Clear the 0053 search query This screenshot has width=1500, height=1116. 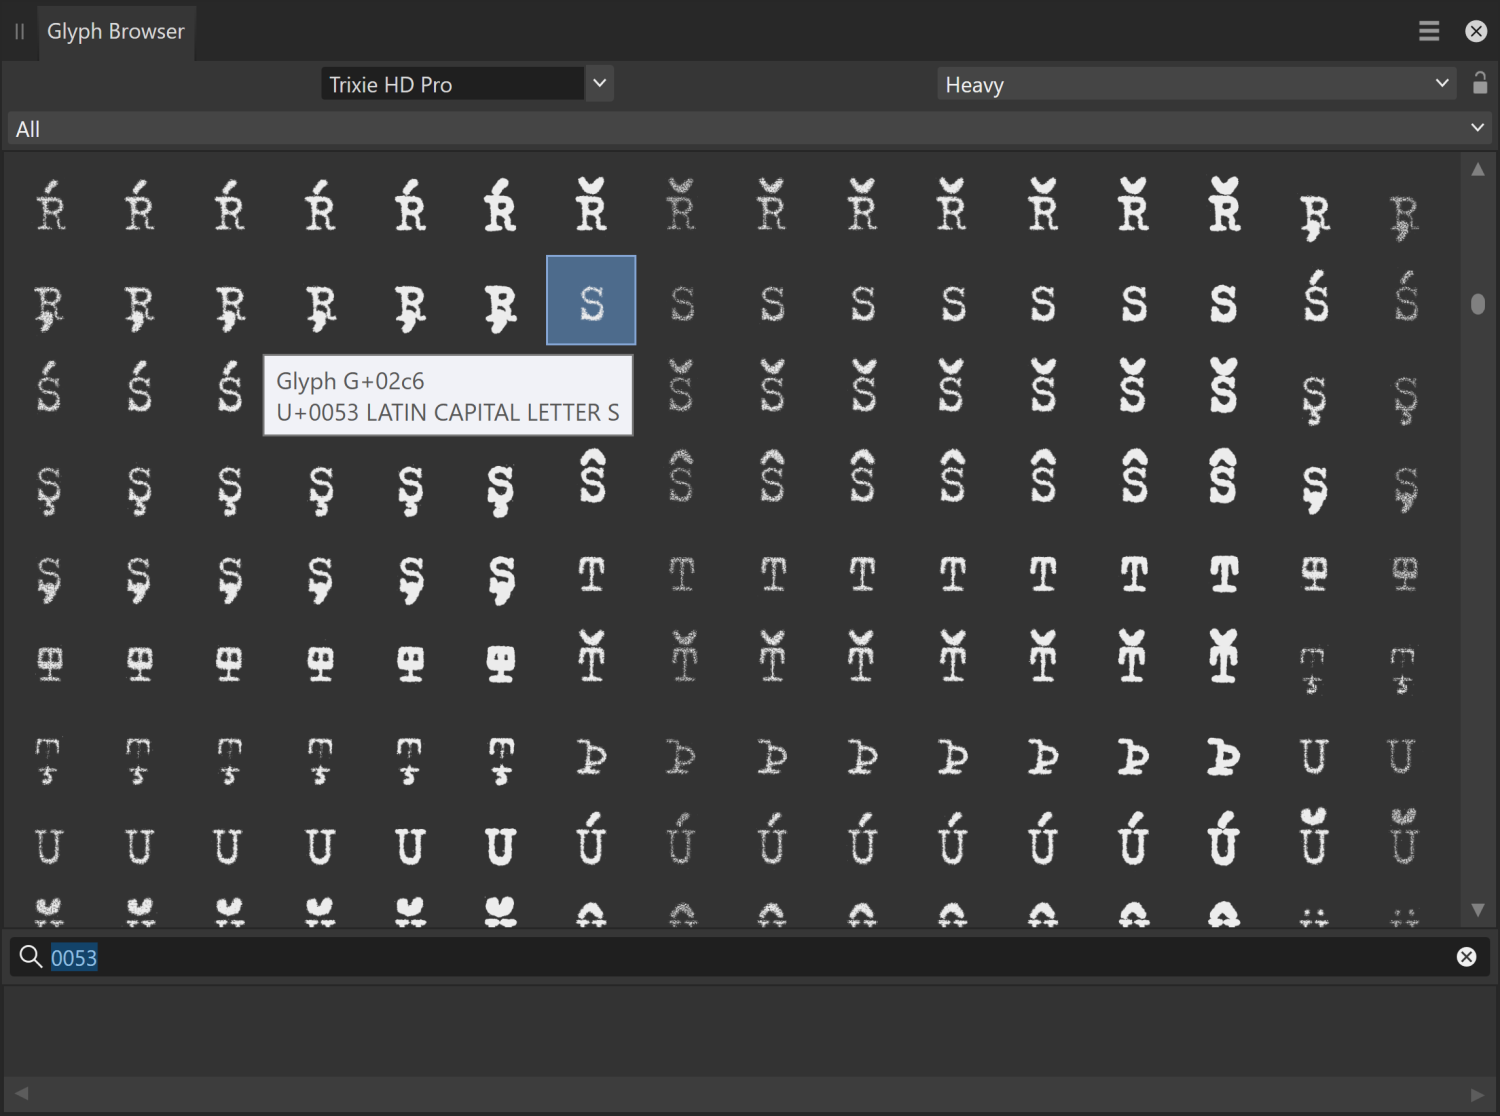point(1465,957)
